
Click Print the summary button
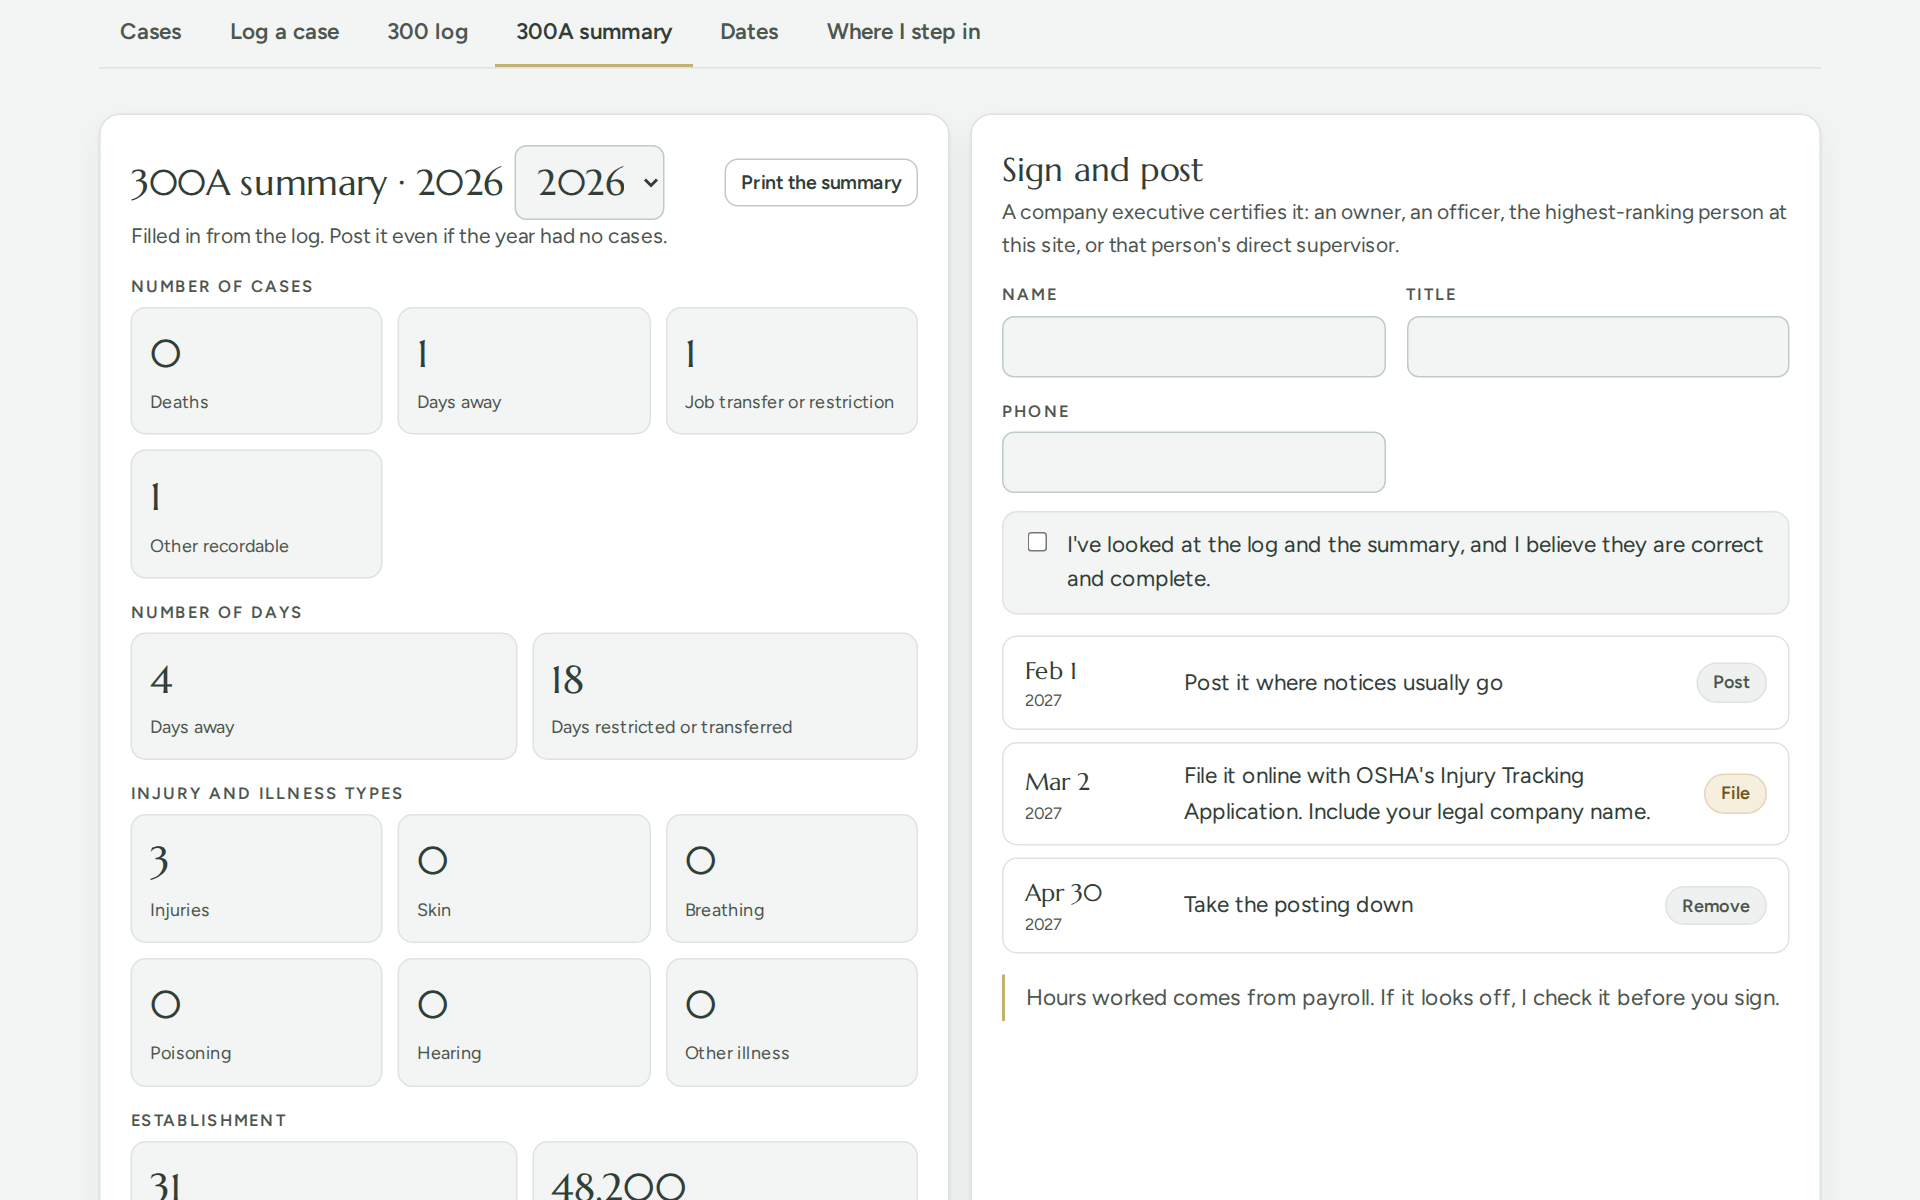click(x=821, y=182)
